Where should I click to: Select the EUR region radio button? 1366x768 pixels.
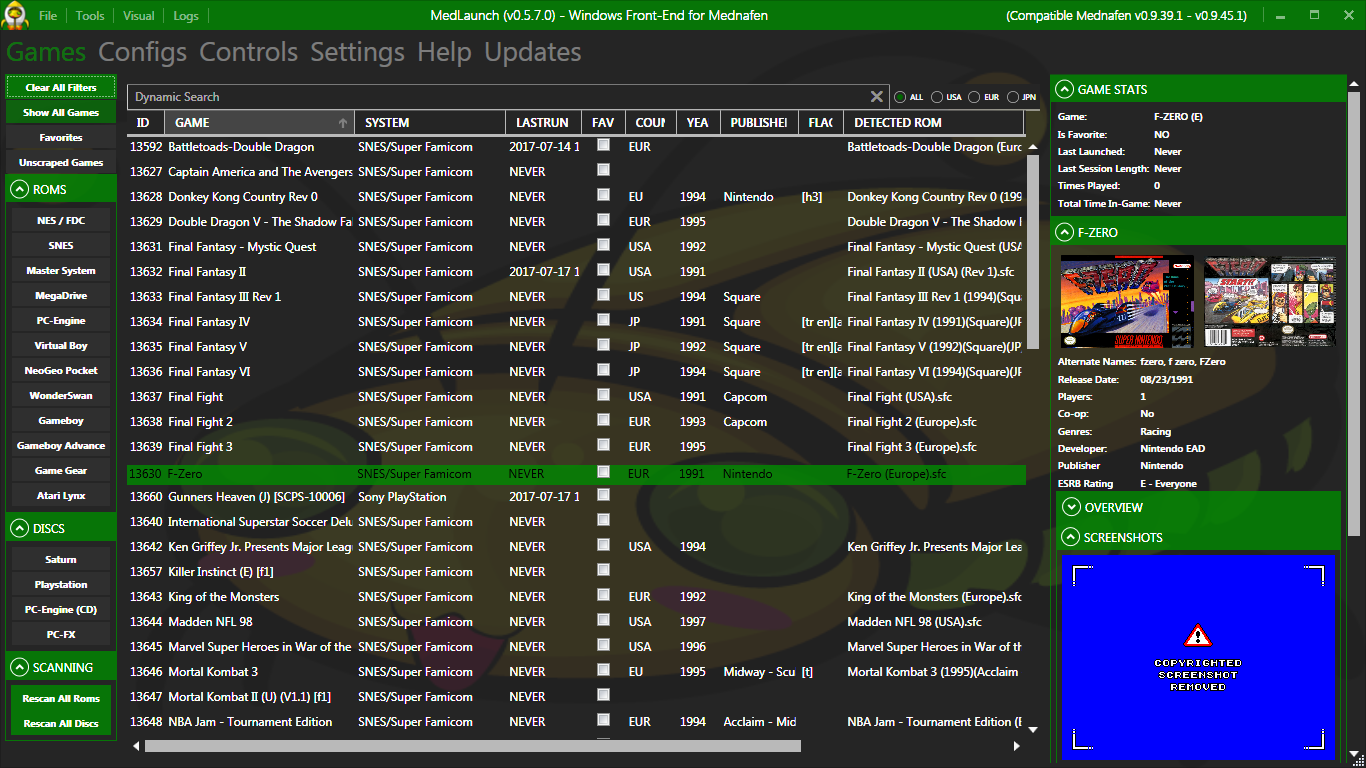click(x=974, y=97)
